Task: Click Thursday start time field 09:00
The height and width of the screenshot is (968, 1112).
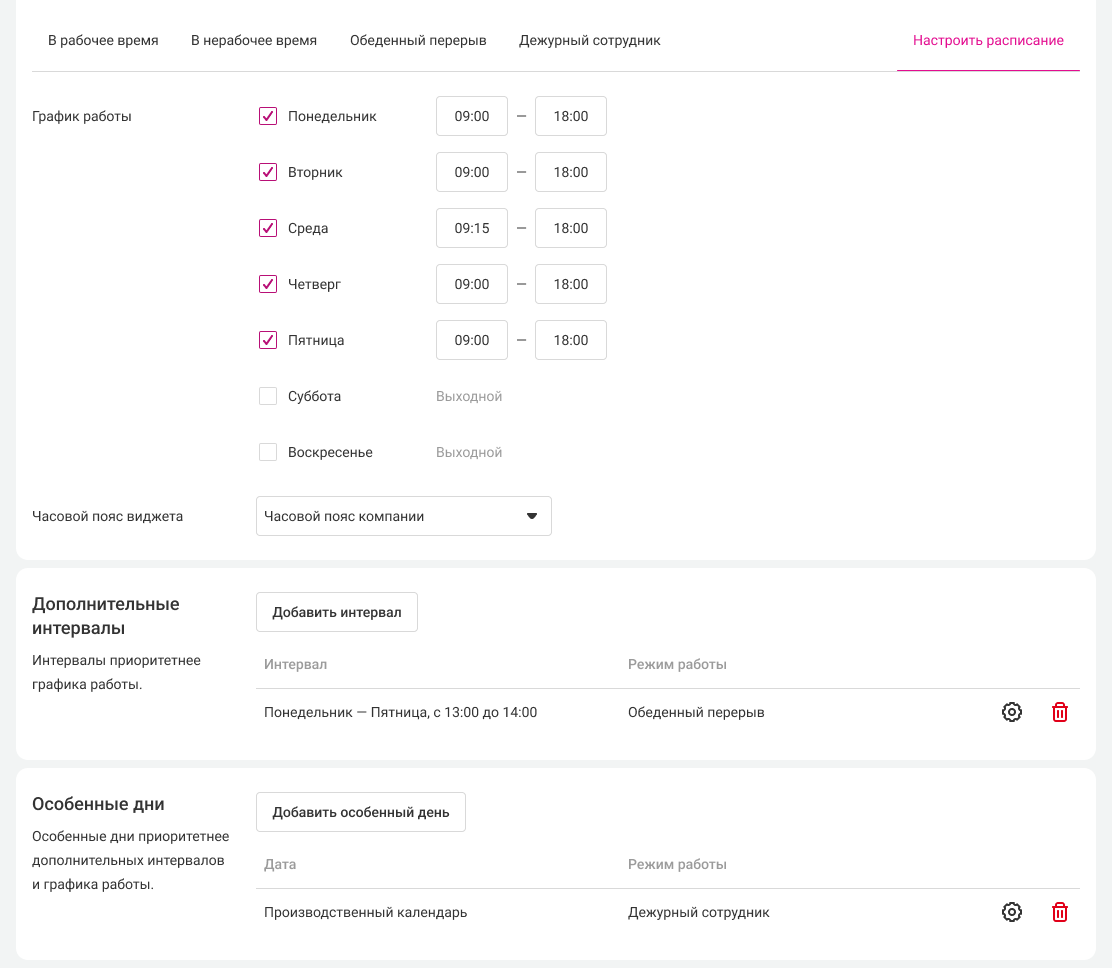Action: [x=472, y=284]
